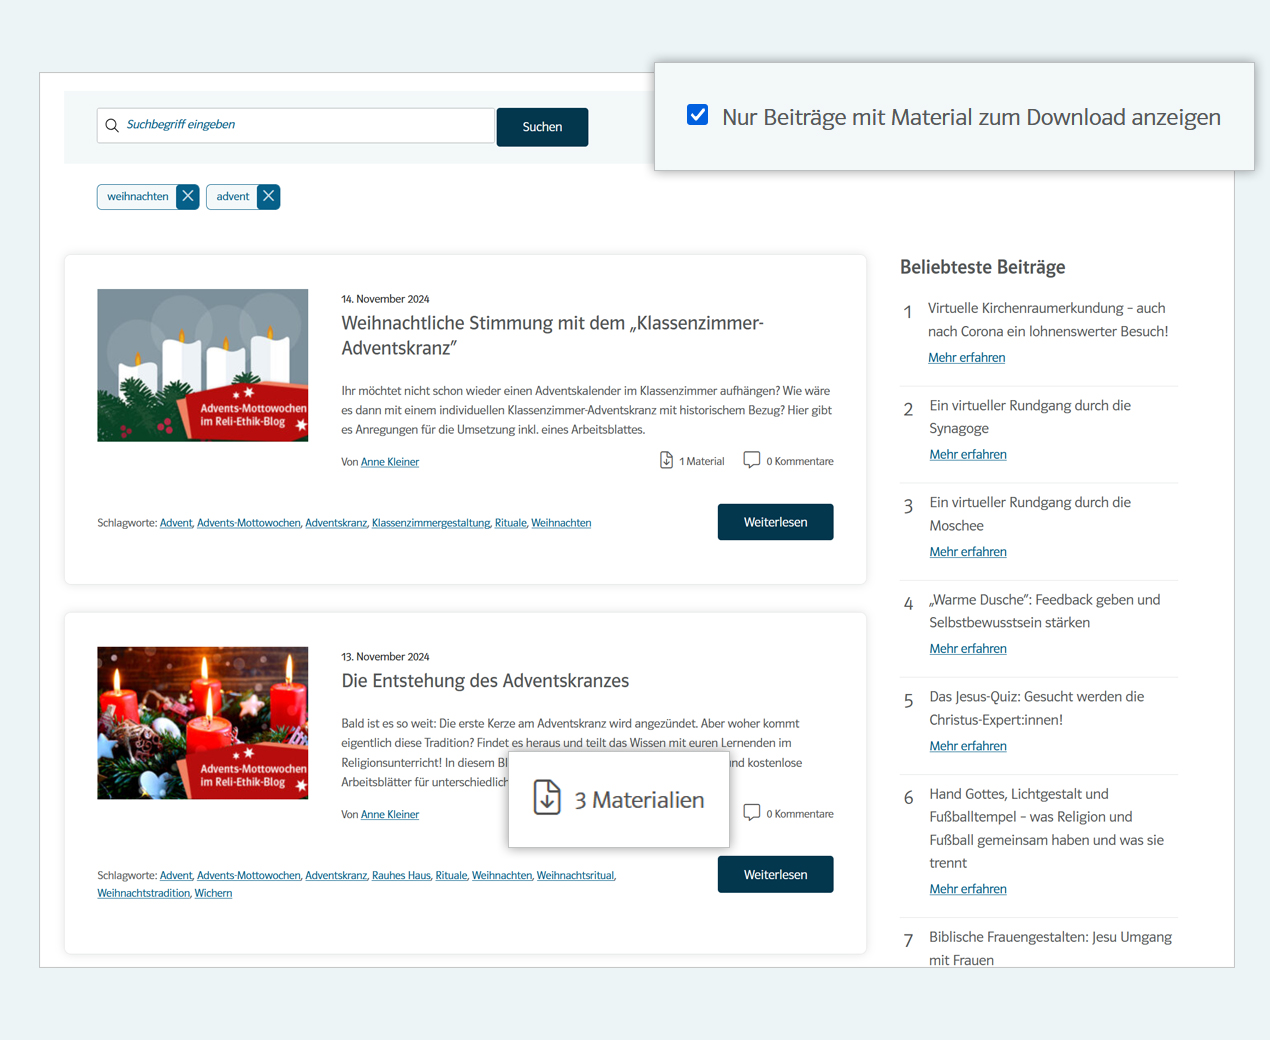Click the search magnifier icon
The image size is (1270, 1040).
coord(112,126)
